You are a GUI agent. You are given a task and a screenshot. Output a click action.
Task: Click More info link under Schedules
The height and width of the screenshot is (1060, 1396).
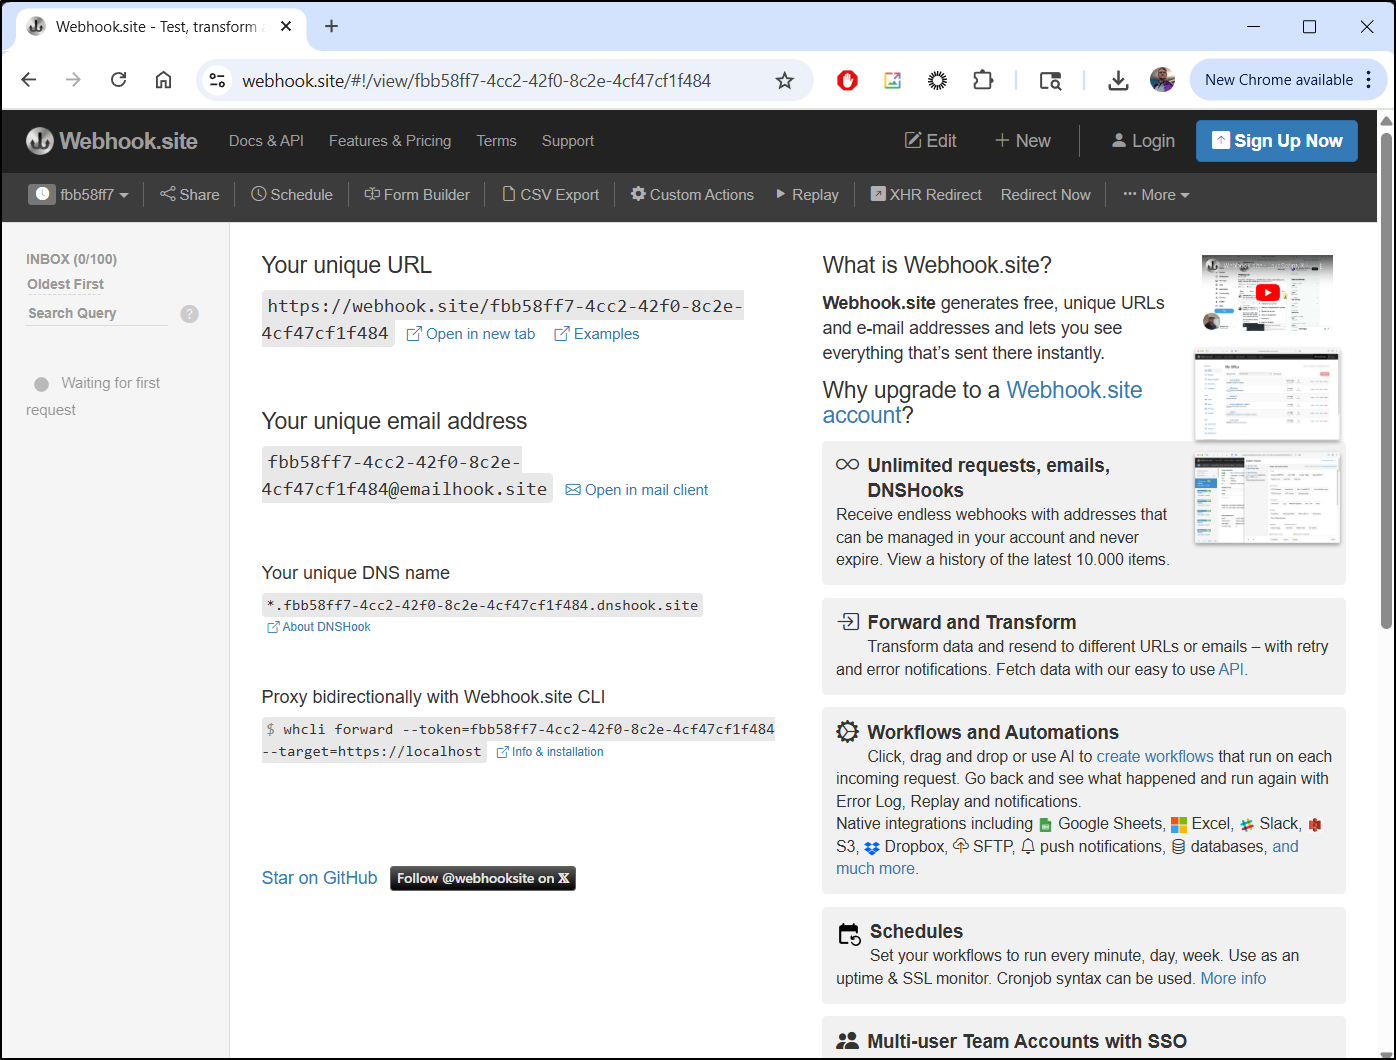click(x=1233, y=978)
